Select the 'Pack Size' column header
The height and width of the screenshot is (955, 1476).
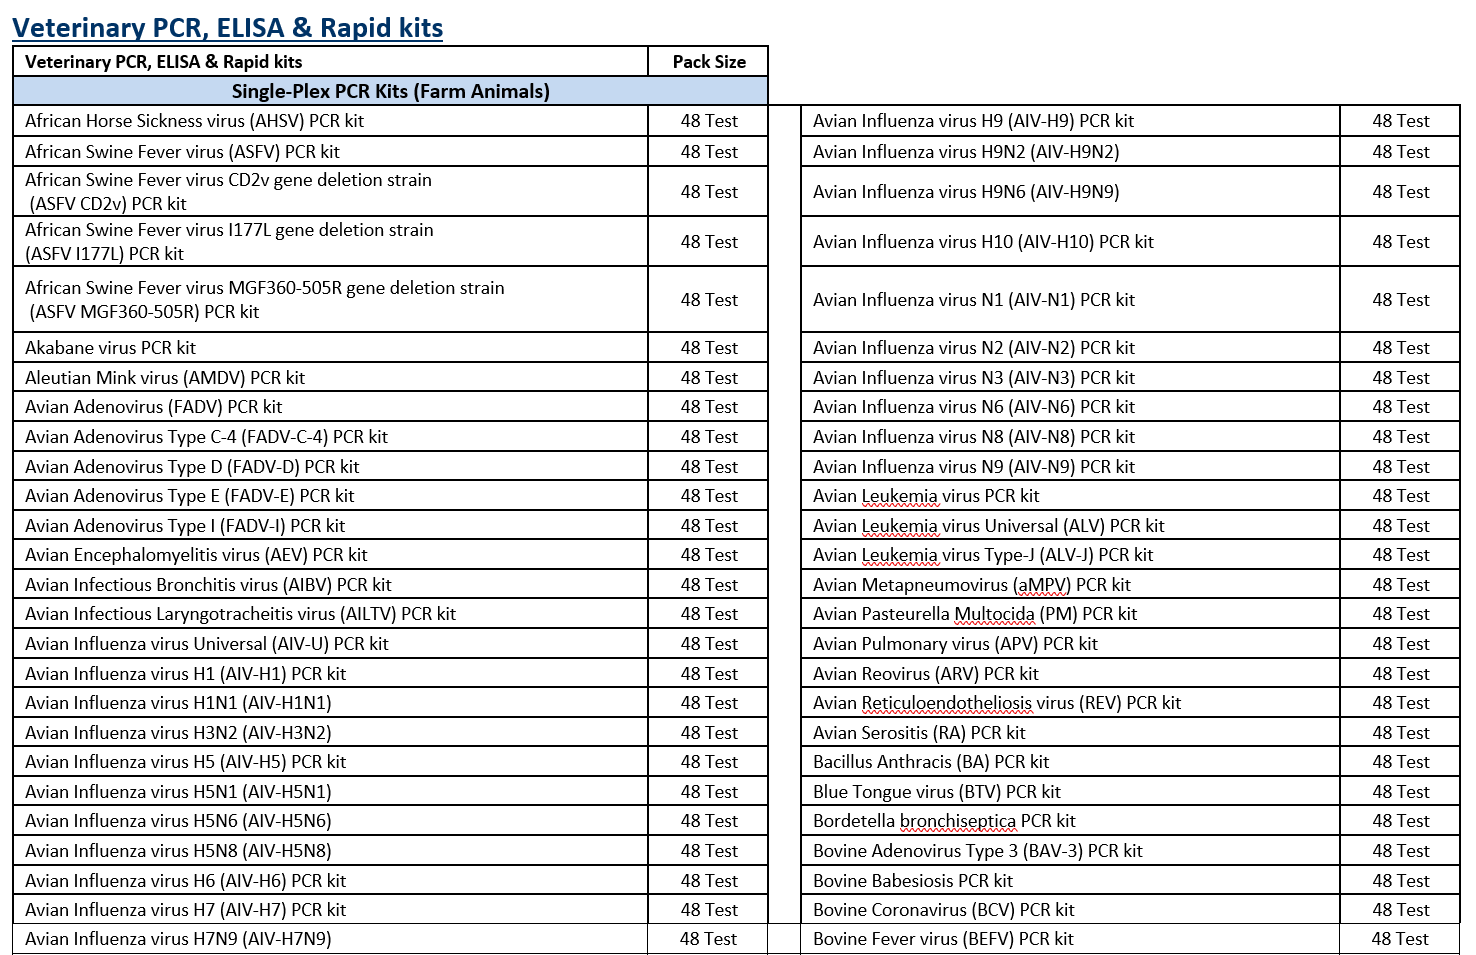pyautogui.click(x=709, y=62)
